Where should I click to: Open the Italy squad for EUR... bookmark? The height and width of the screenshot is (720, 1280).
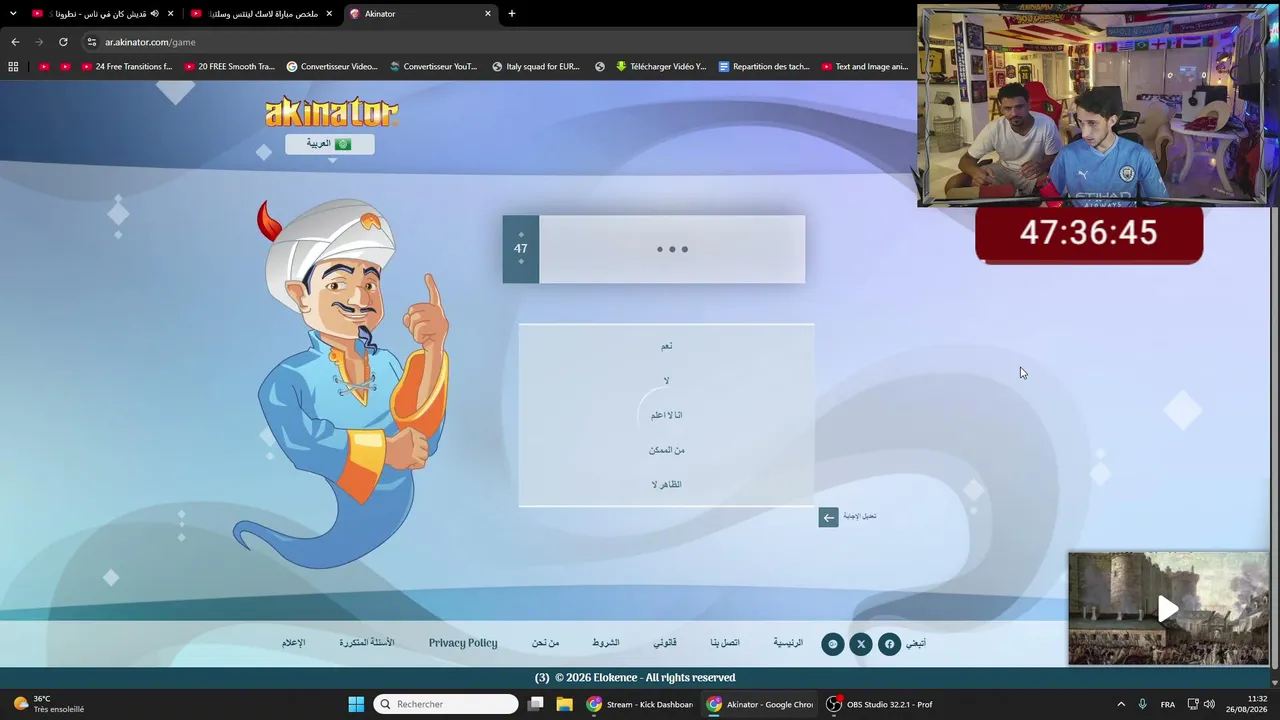pyautogui.click(x=536, y=67)
